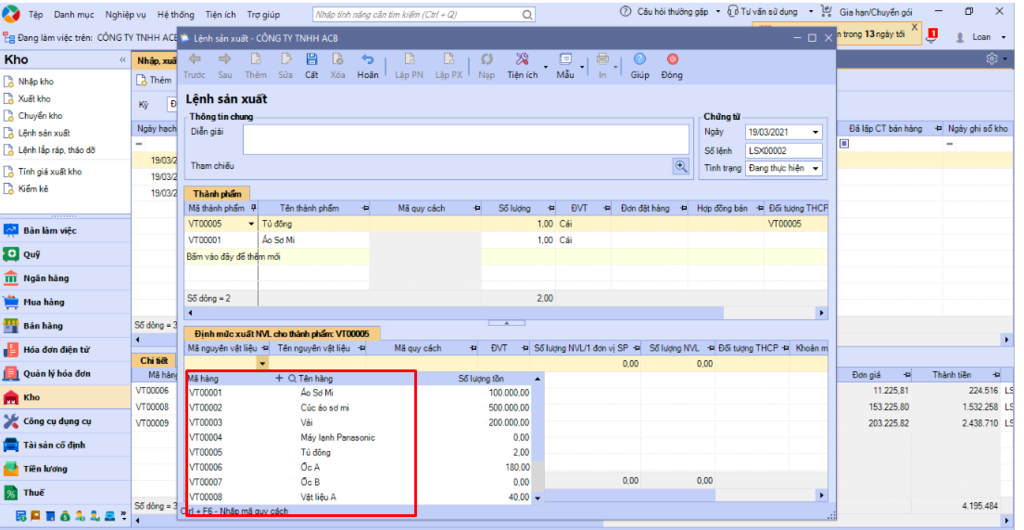Click the Lập PN toolbar icon
The height and width of the screenshot is (530, 1024).
click(409, 59)
